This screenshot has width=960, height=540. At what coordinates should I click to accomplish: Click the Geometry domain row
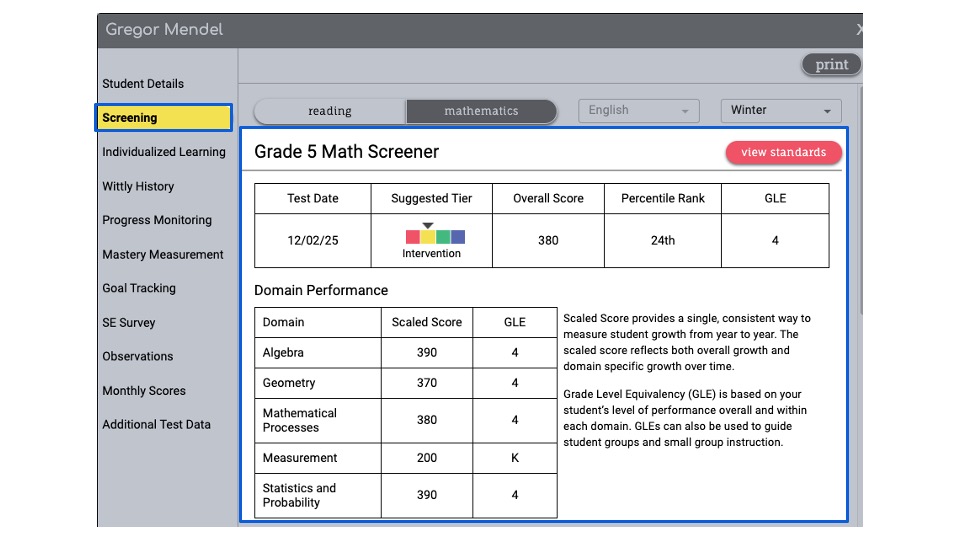click(406, 383)
